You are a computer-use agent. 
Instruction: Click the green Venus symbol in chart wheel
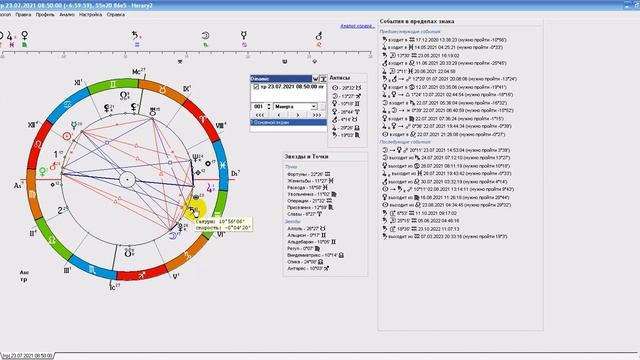pos(42,171)
